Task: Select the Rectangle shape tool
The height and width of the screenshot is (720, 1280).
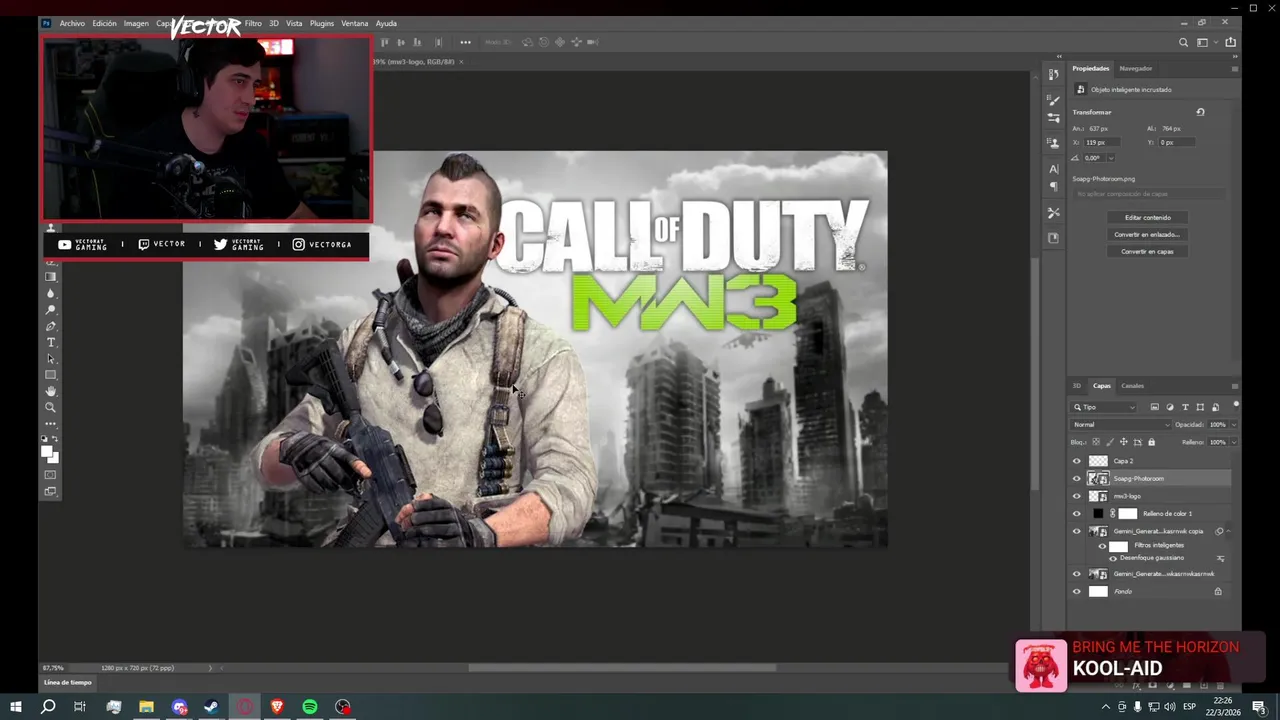Action: 51,375
